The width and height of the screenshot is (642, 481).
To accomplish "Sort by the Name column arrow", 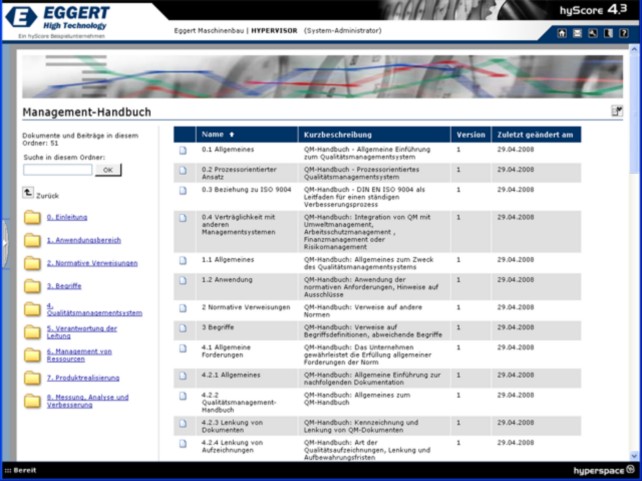I will (x=232, y=134).
